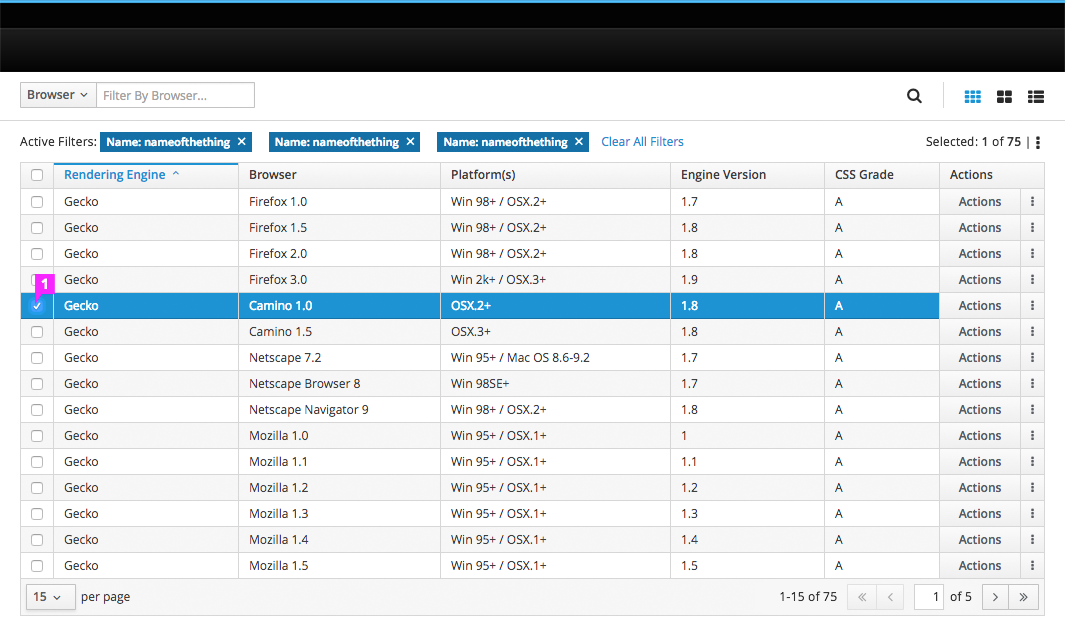The height and width of the screenshot is (634, 1065).
Task: Click Actions button for Camino 1.0
Action: point(980,306)
